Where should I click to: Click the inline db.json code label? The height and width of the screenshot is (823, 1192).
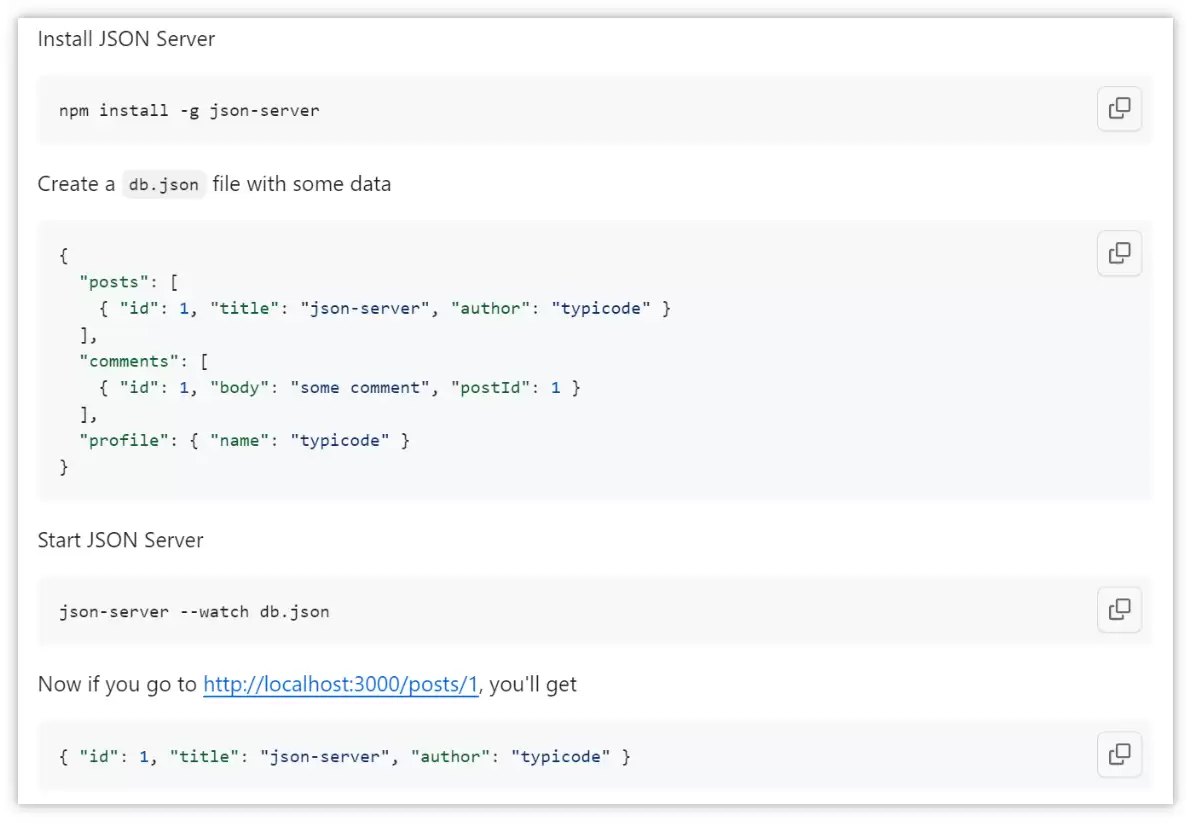163,185
